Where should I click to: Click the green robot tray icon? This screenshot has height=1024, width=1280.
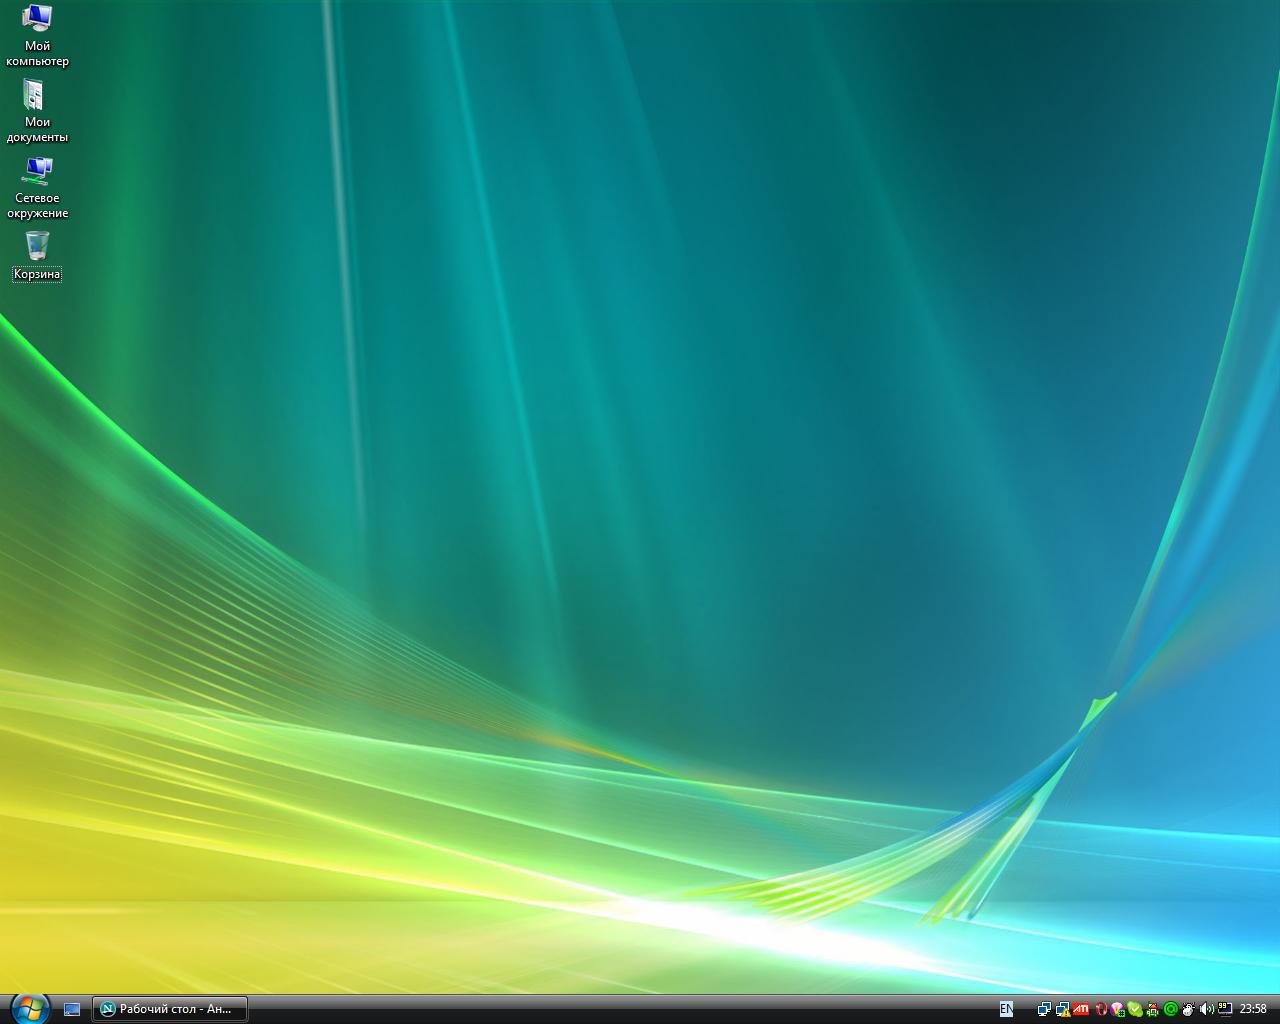(1153, 1009)
